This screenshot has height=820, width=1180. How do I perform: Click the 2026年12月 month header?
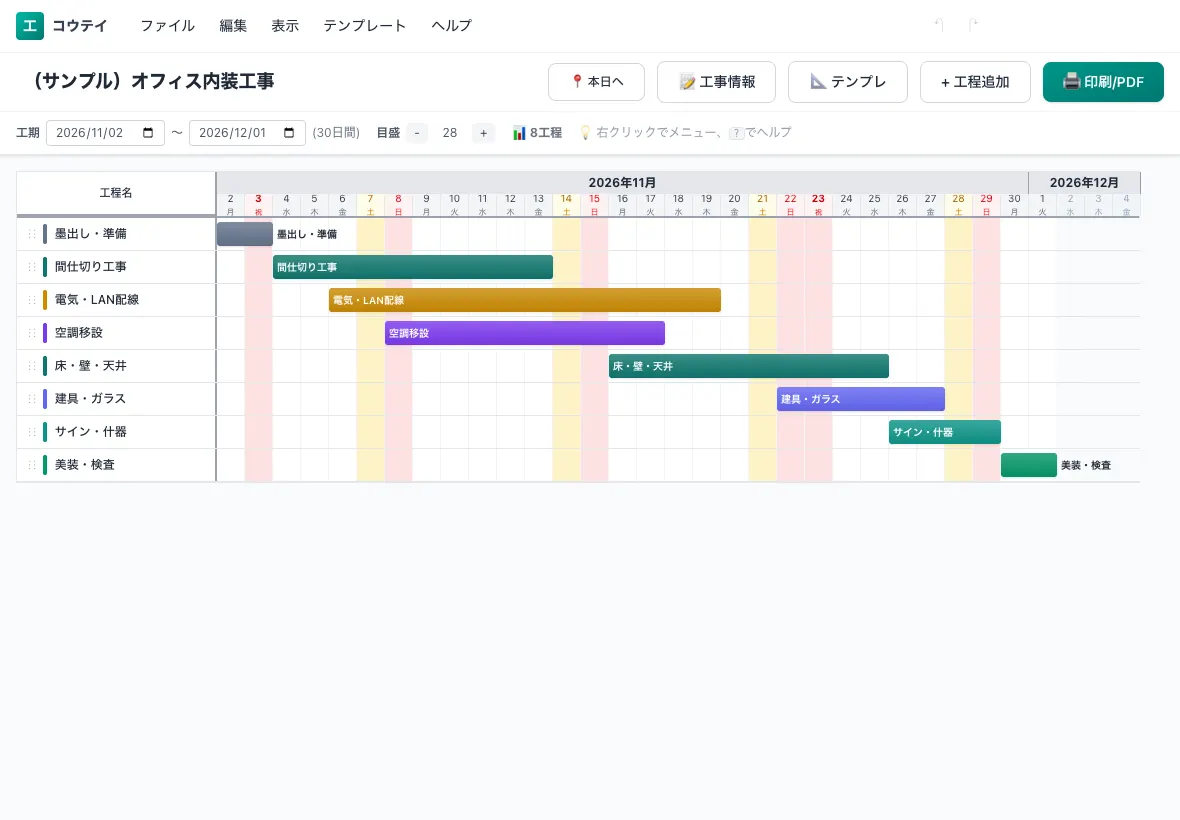[1084, 183]
